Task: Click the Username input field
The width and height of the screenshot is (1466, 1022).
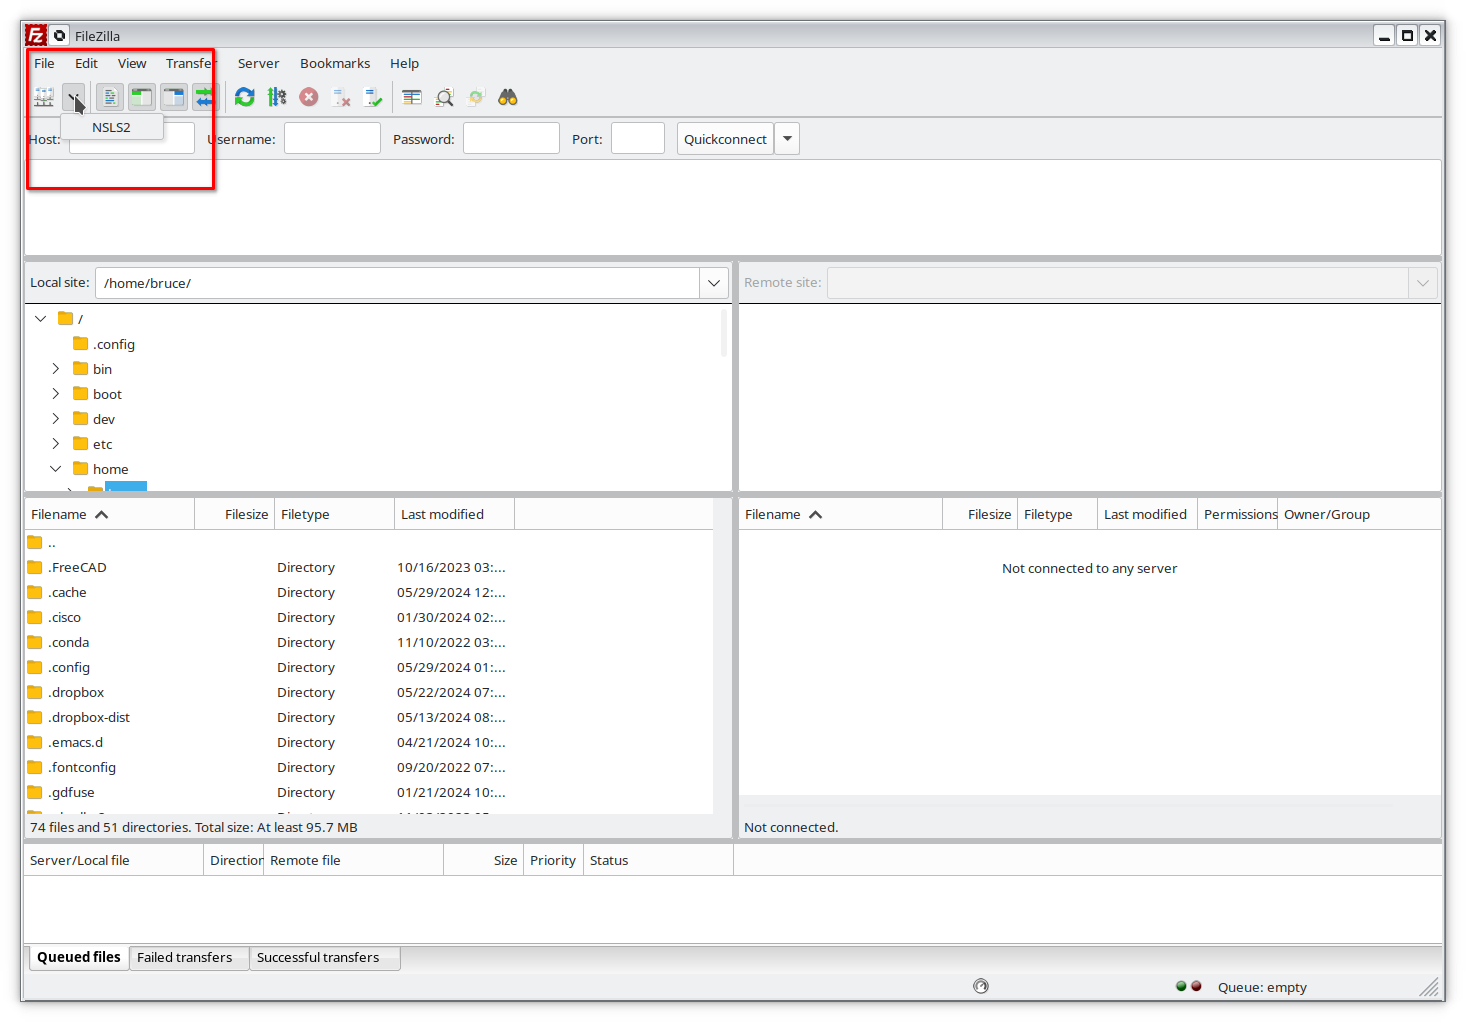Action: coord(332,138)
